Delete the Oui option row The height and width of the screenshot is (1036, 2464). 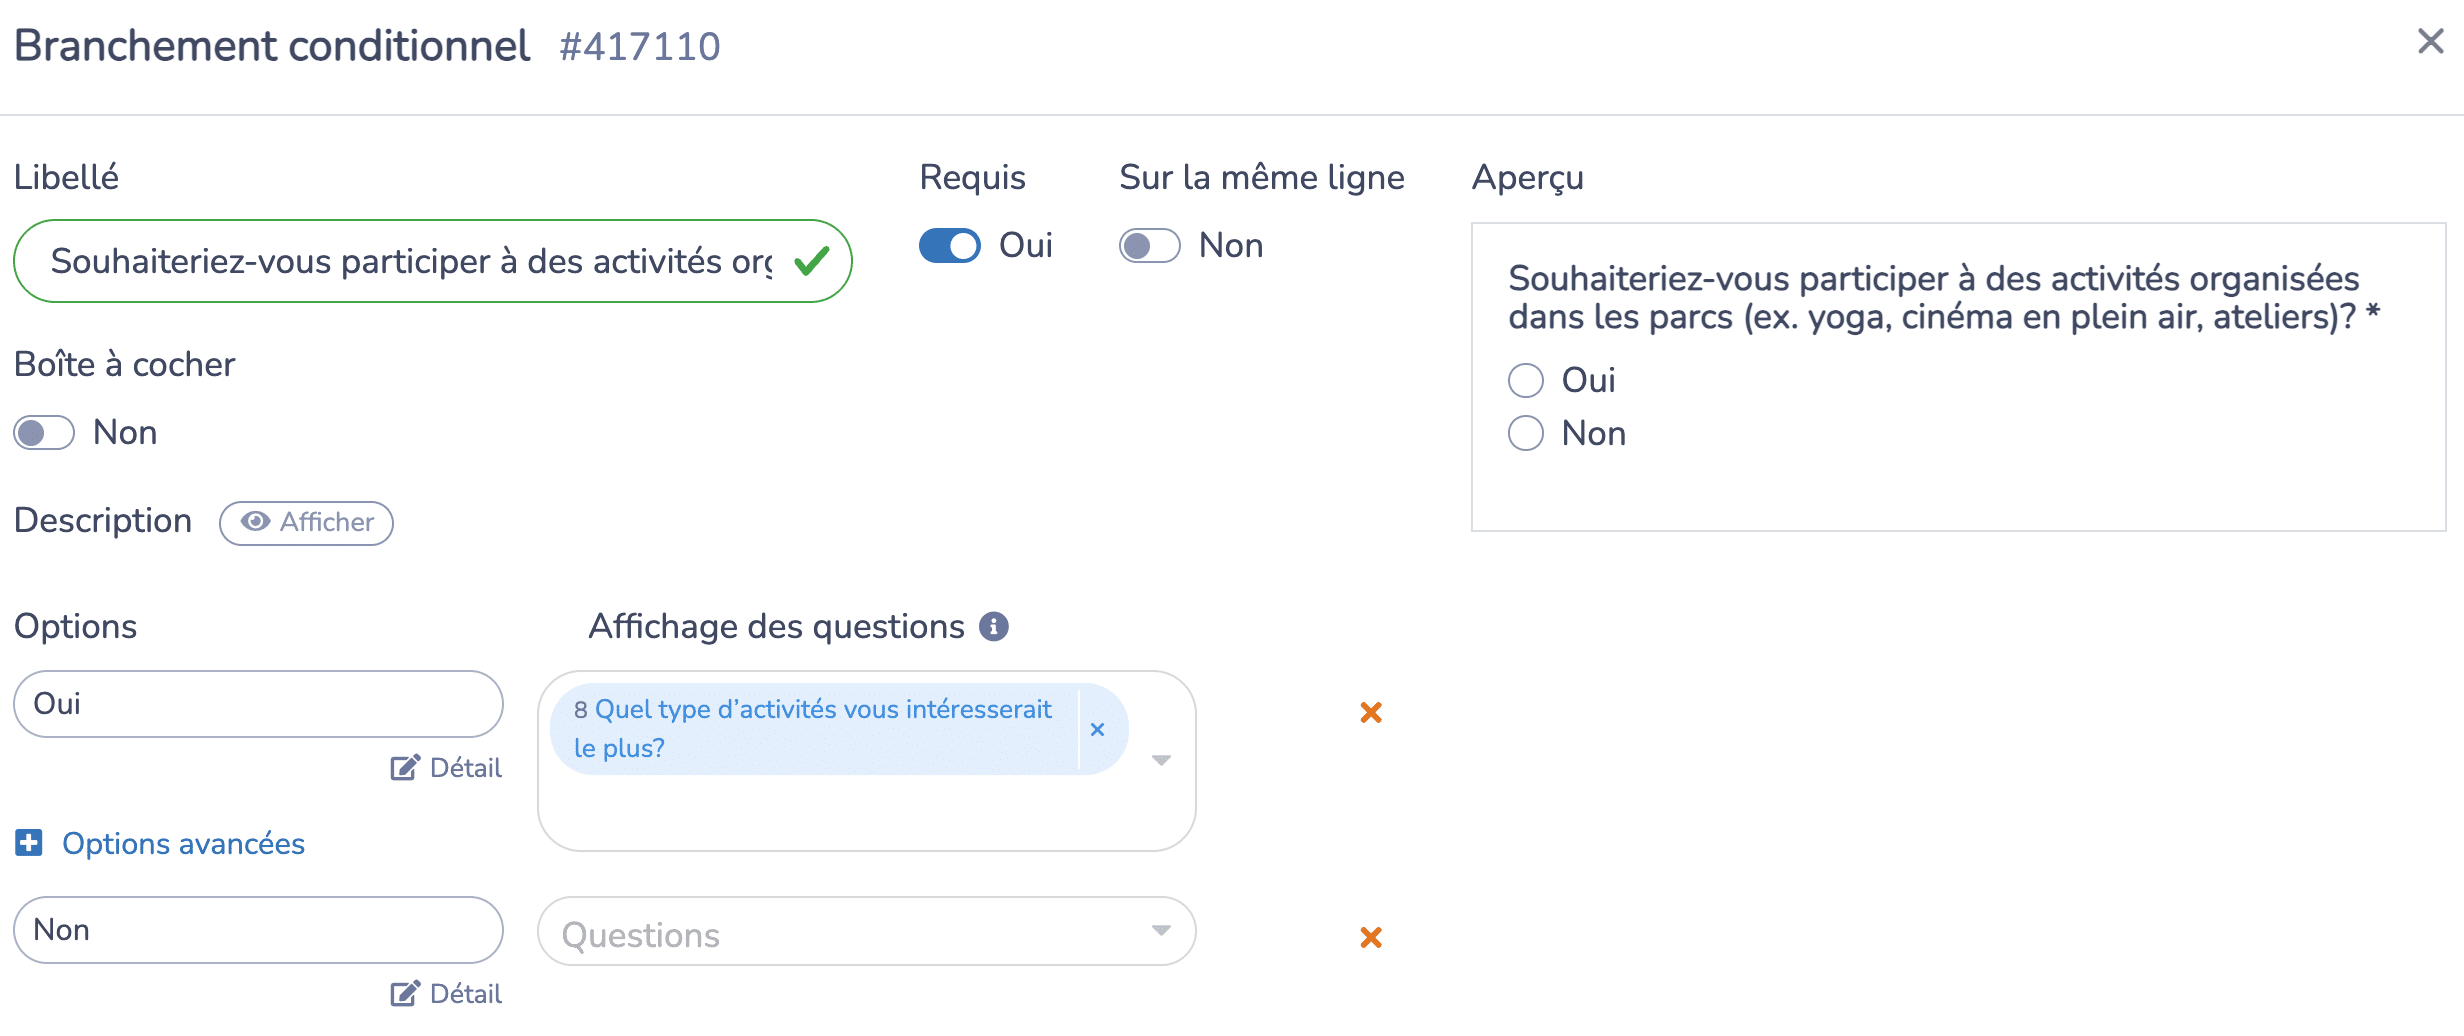pyautogui.click(x=1371, y=712)
